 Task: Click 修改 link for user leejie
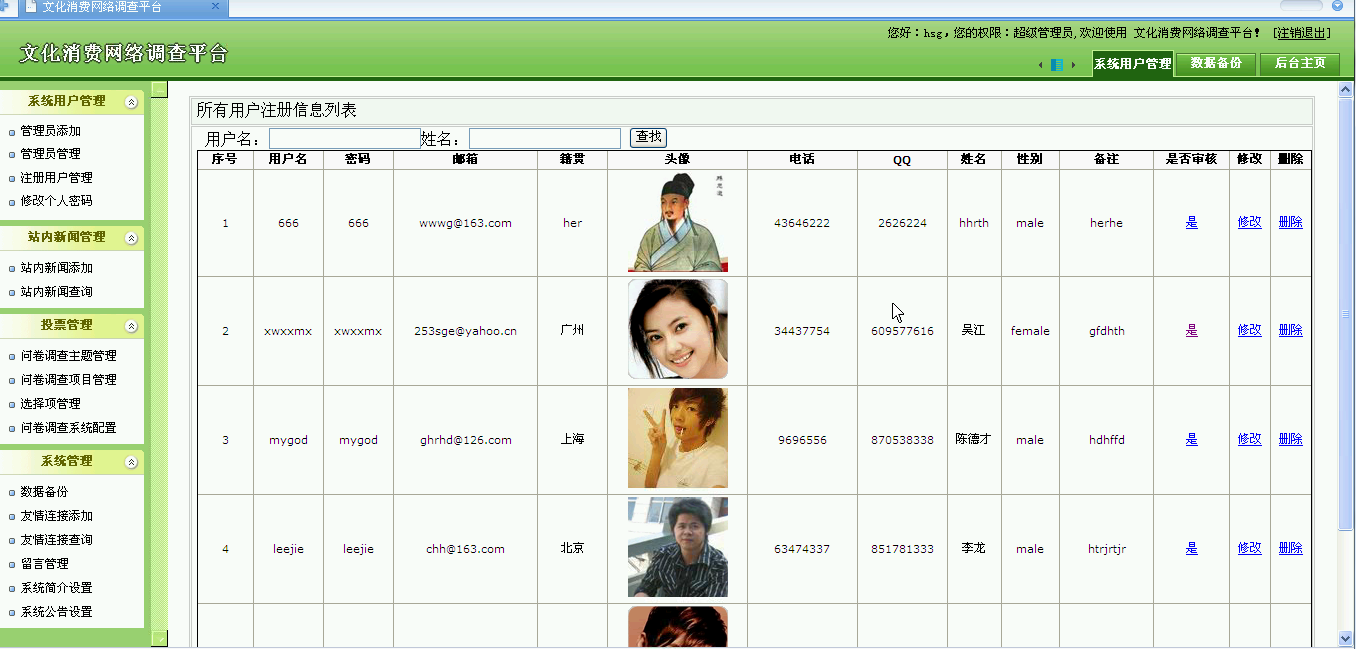(1249, 548)
